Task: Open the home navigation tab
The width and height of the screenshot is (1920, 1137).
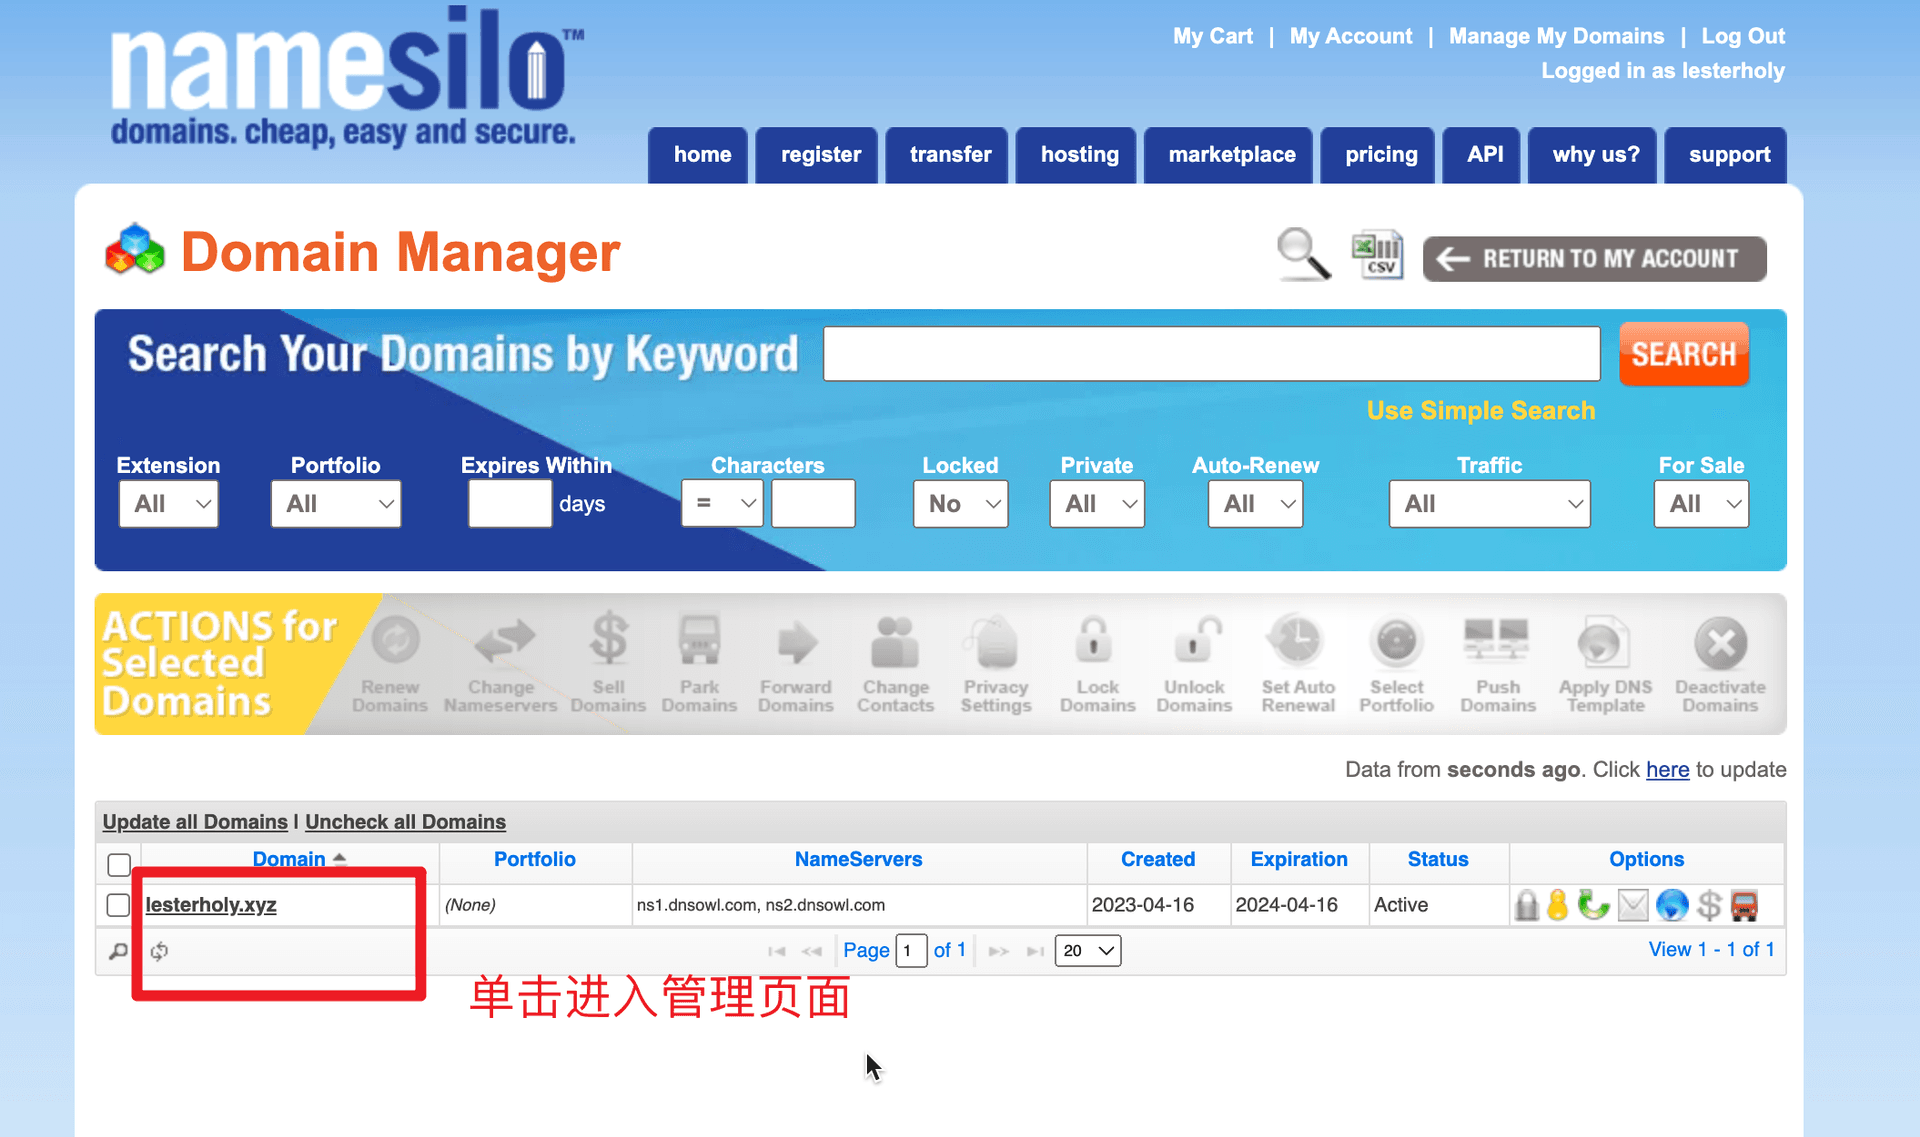Action: [x=698, y=155]
